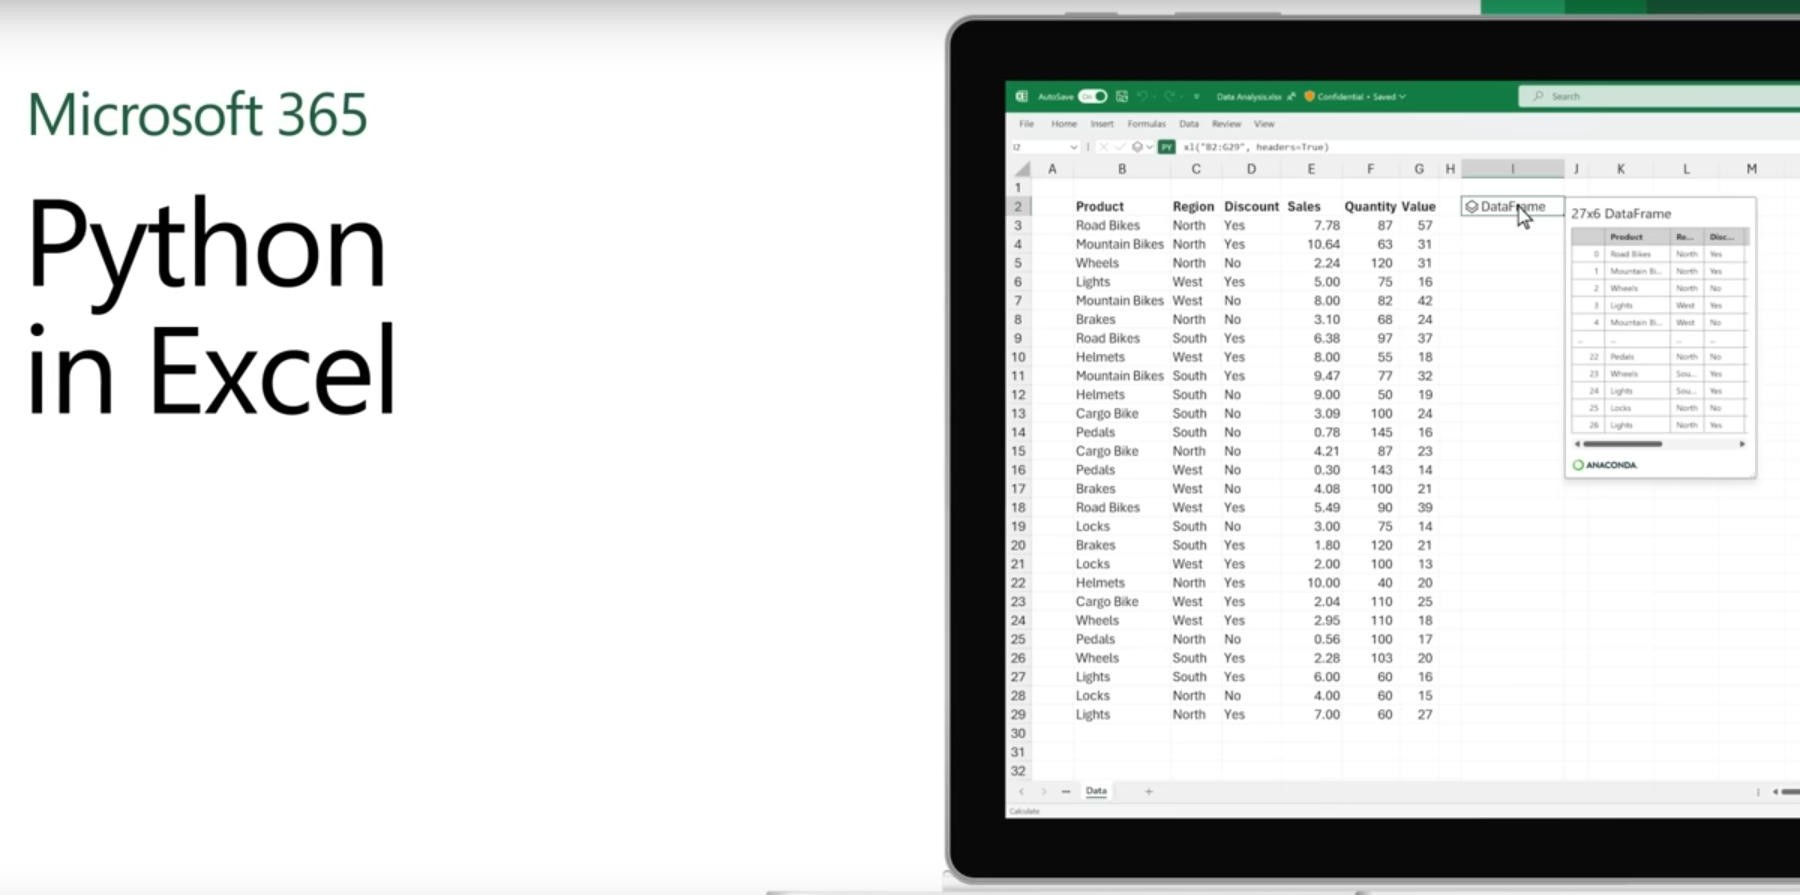The height and width of the screenshot is (895, 1800).
Task: Expand the Python output type dropdown arrow
Action: click(1149, 147)
